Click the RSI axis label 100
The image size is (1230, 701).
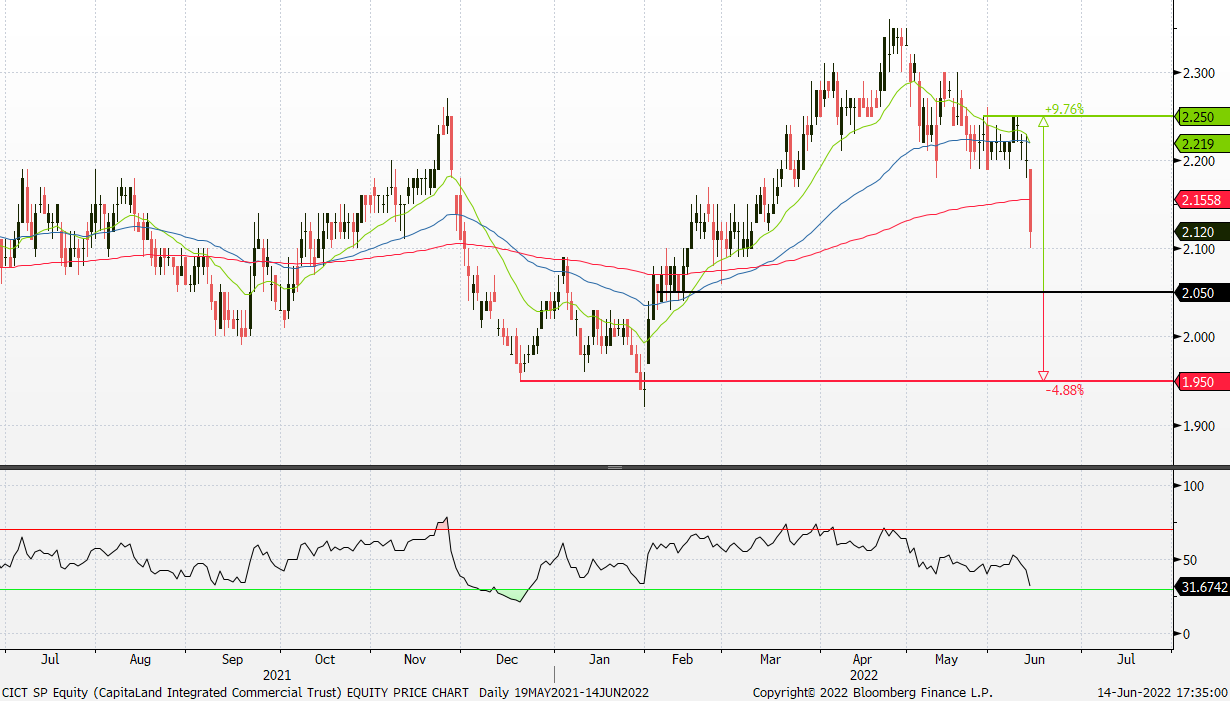[x=1192, y=486]
